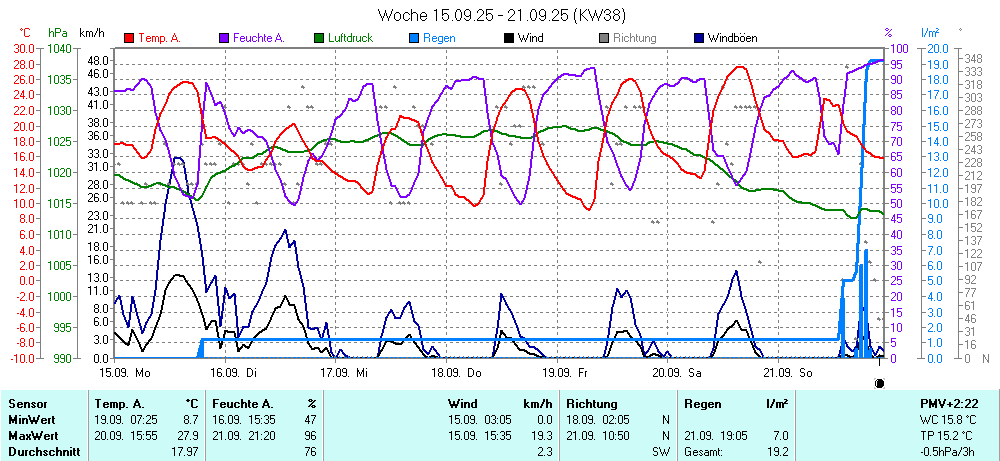The height and width of the screenshot is (461, 1000).
Task: Click the dark blue Windböen legend swatch
Action: [x=699, y=38]
